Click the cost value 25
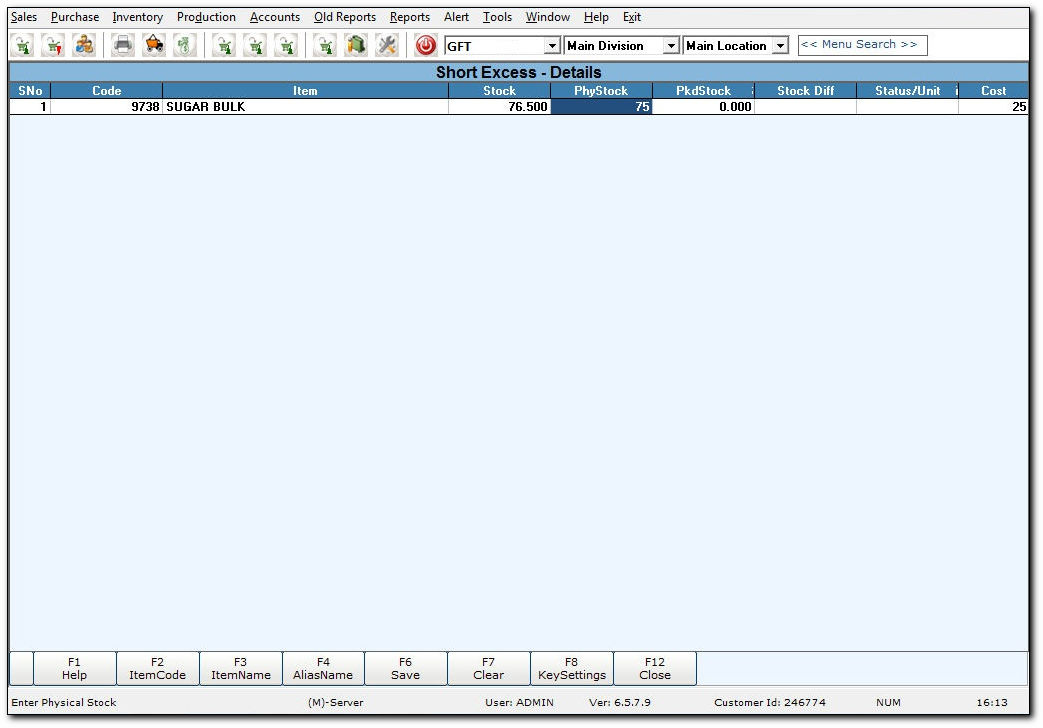 coord(993,106)
